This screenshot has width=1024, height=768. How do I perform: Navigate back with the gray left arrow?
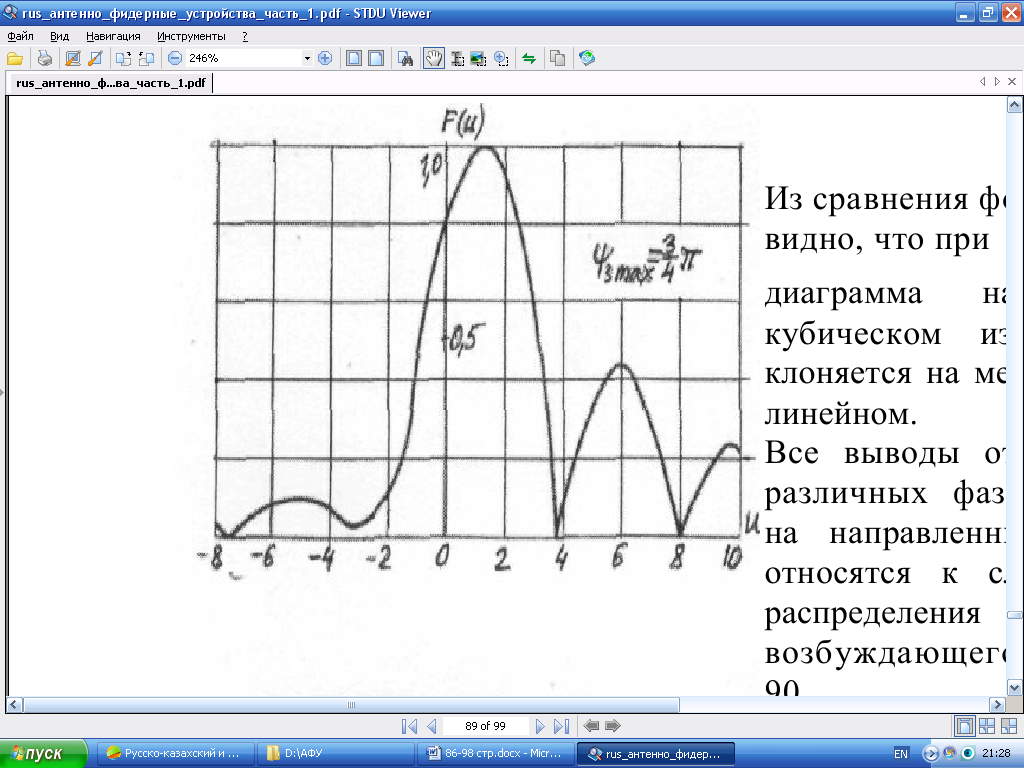click(591, 726)
